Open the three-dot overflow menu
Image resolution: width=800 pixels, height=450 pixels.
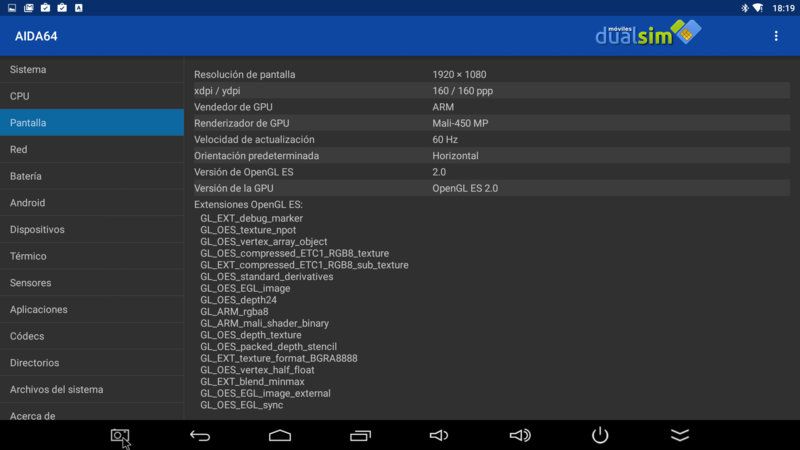click(x=776, y=36)
